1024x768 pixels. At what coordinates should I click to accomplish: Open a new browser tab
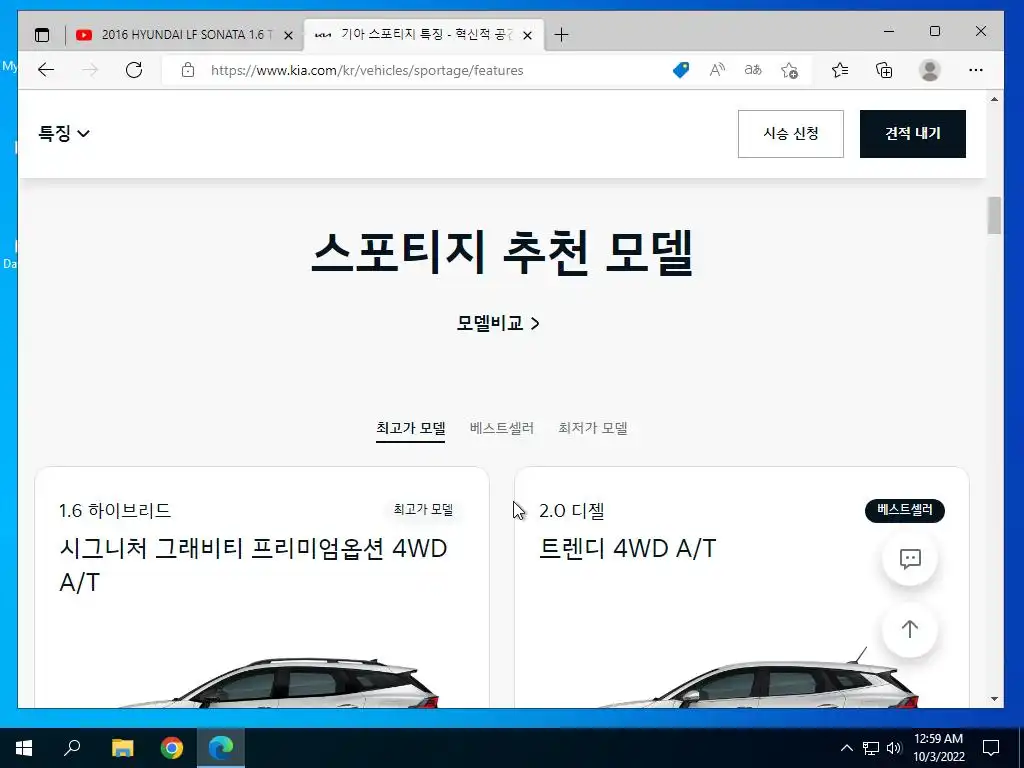[x=561, y=35]
